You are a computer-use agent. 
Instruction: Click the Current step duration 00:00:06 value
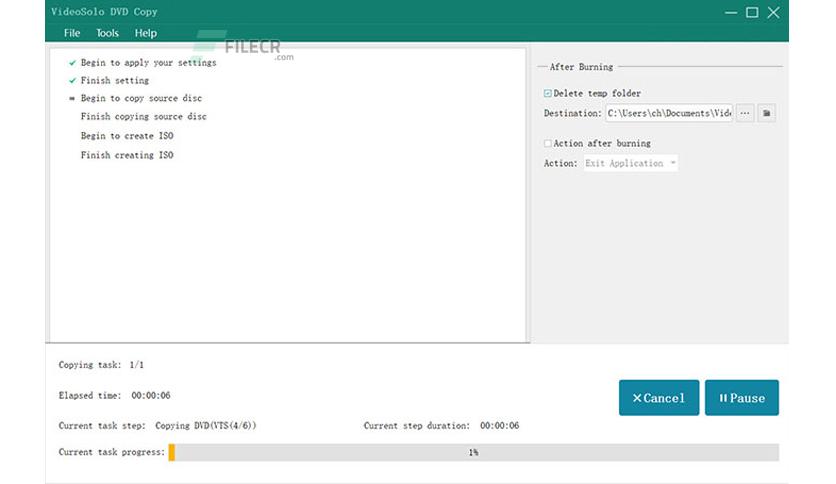point(500,426)
